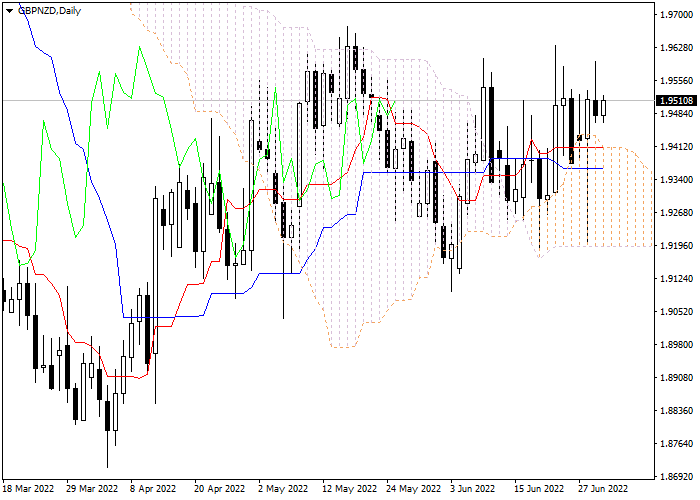
Task: Select the 3 Jun 2022 date label
Action: [x=473, y=489]
